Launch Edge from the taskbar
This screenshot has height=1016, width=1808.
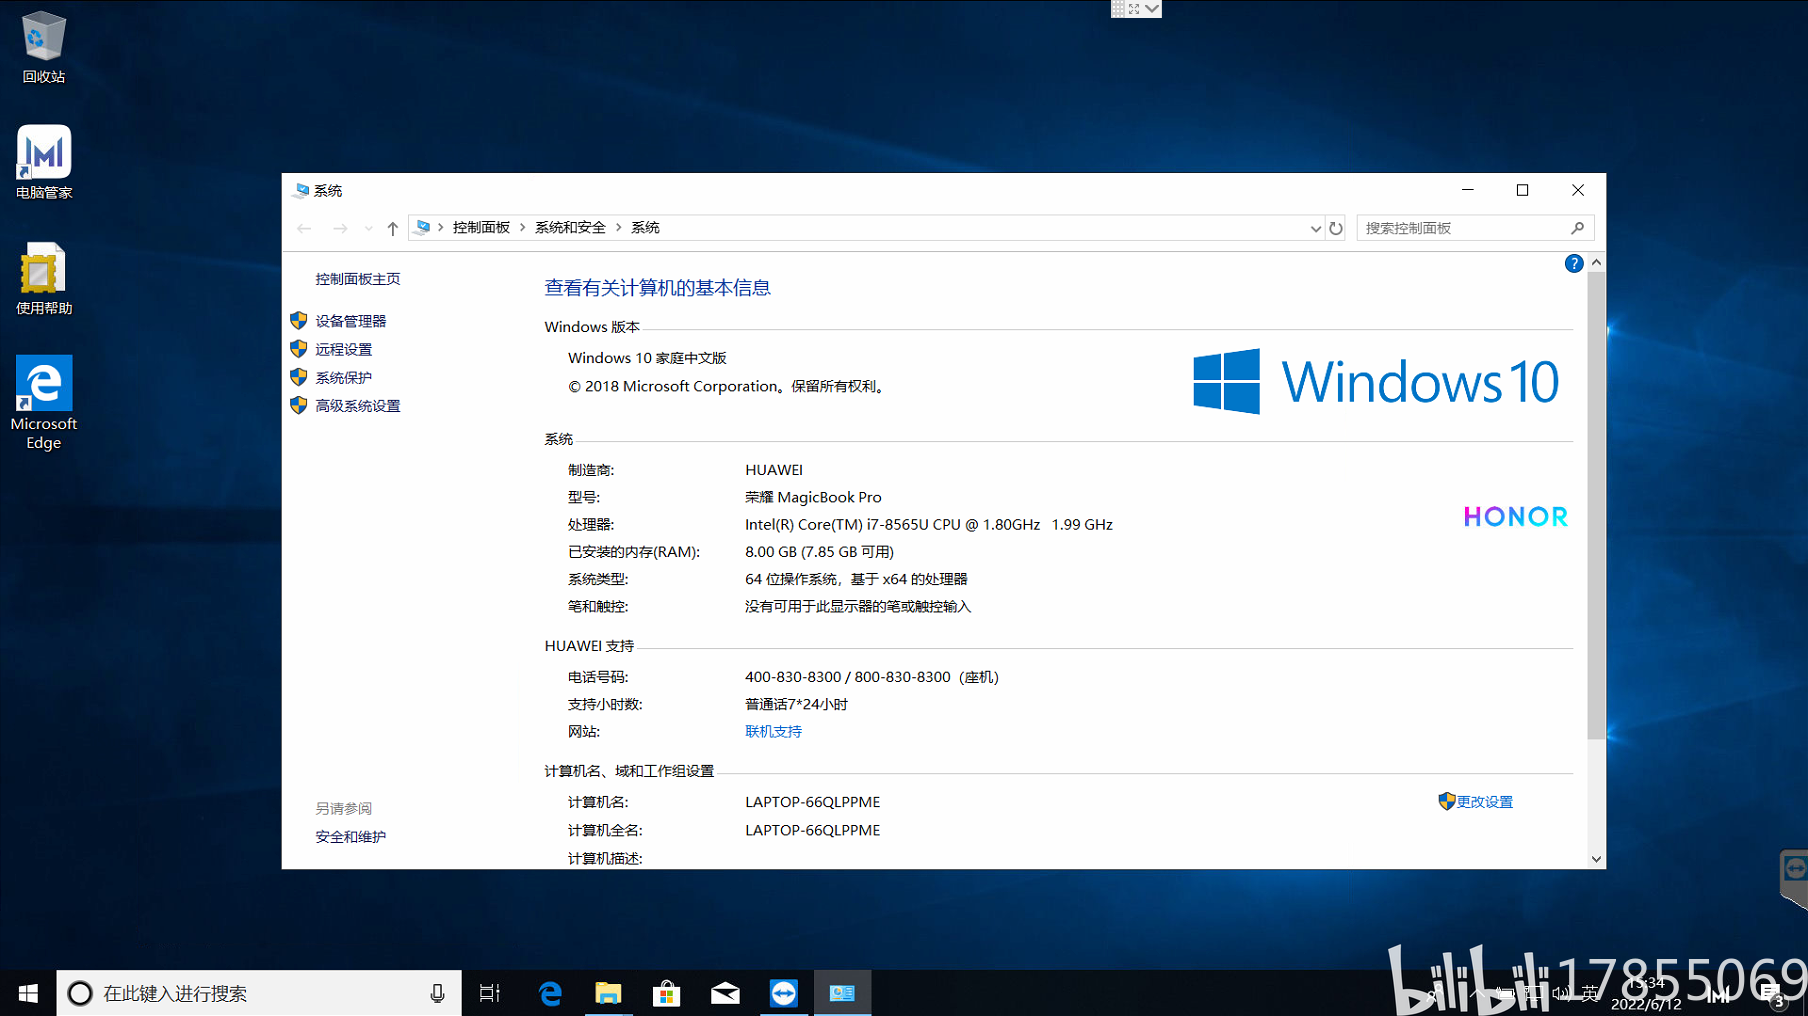[x=550, y=993]
